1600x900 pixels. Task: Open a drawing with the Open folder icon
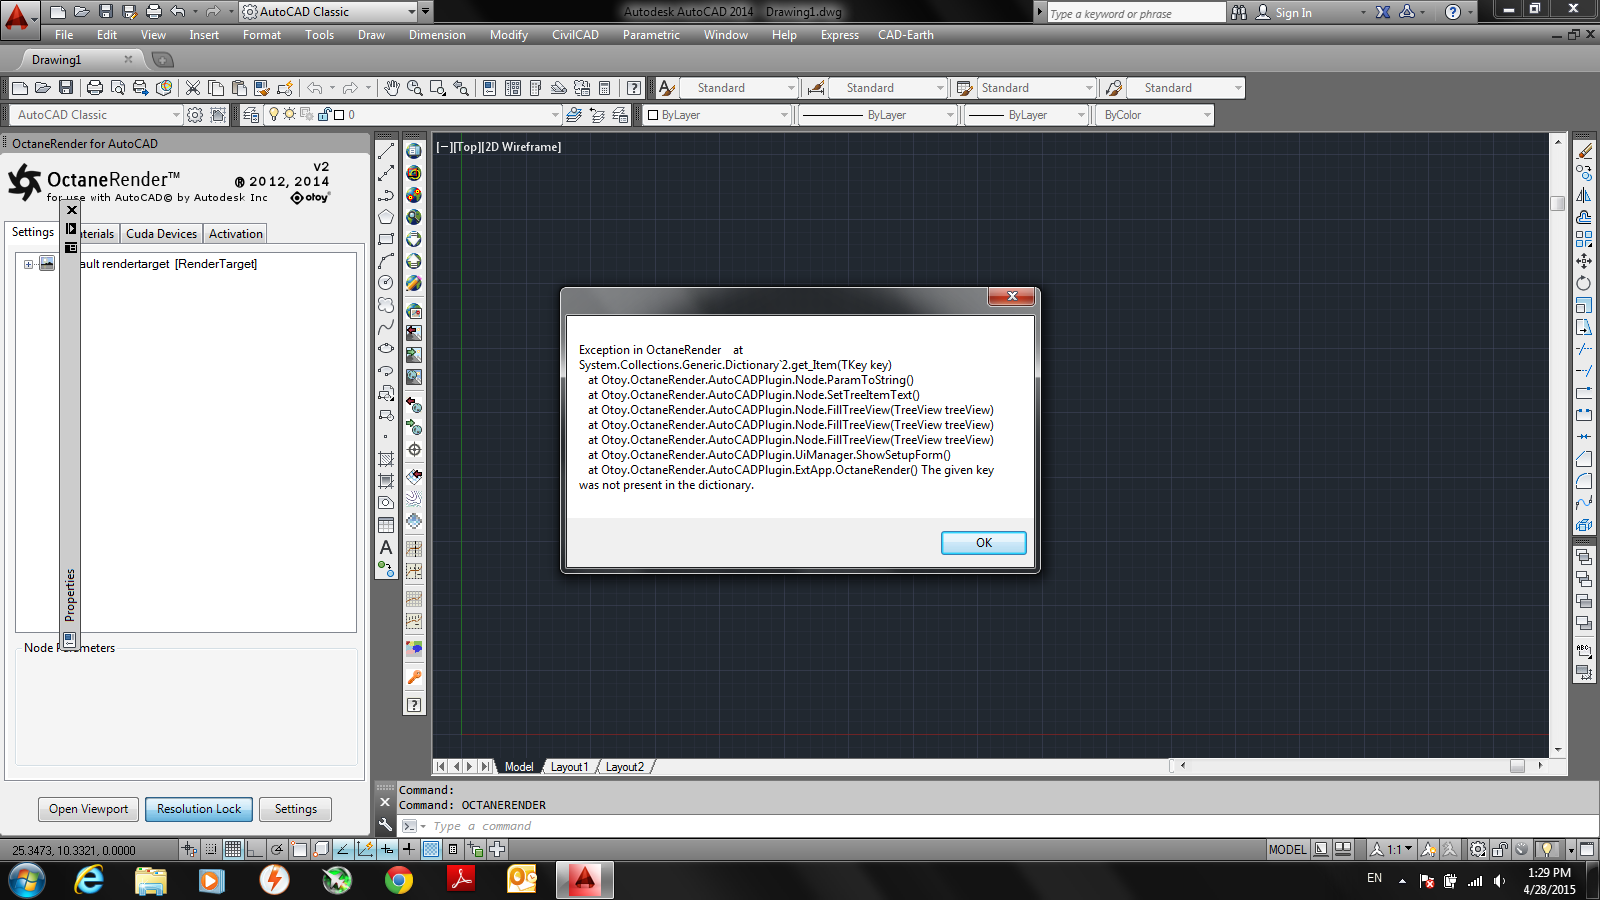(42, 88)
